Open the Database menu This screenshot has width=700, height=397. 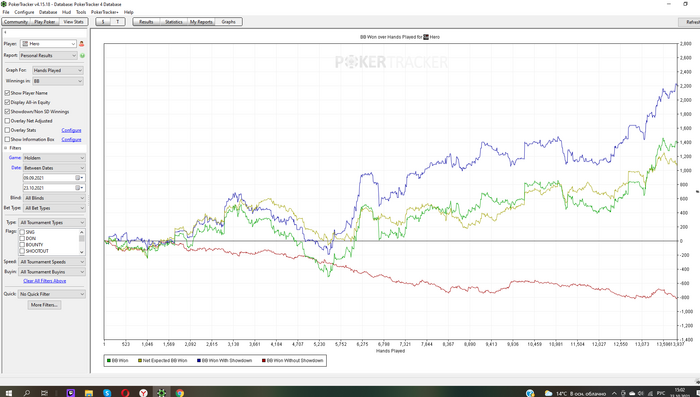pyautogui.click(x=48, y=12)
